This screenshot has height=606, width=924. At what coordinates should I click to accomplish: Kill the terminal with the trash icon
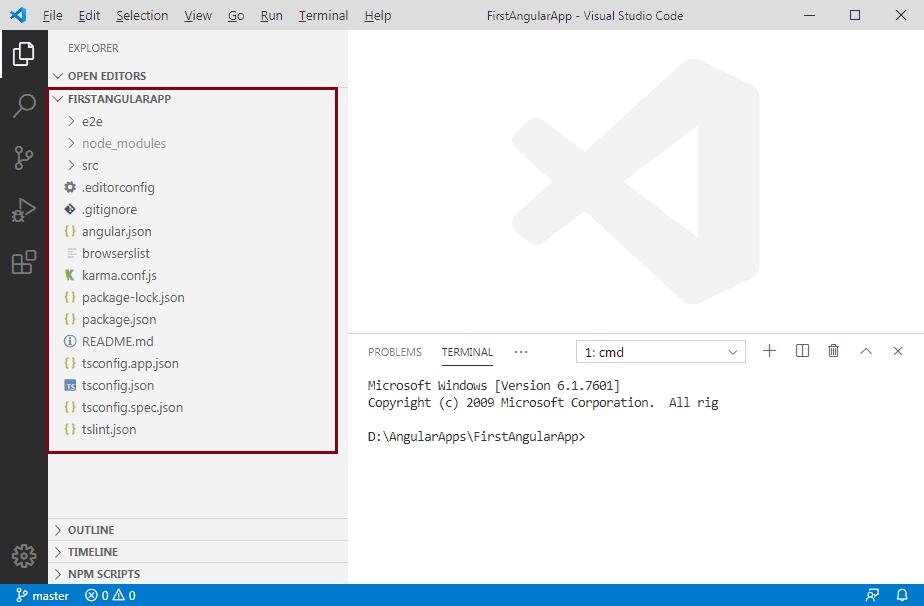tap(834, 351)
